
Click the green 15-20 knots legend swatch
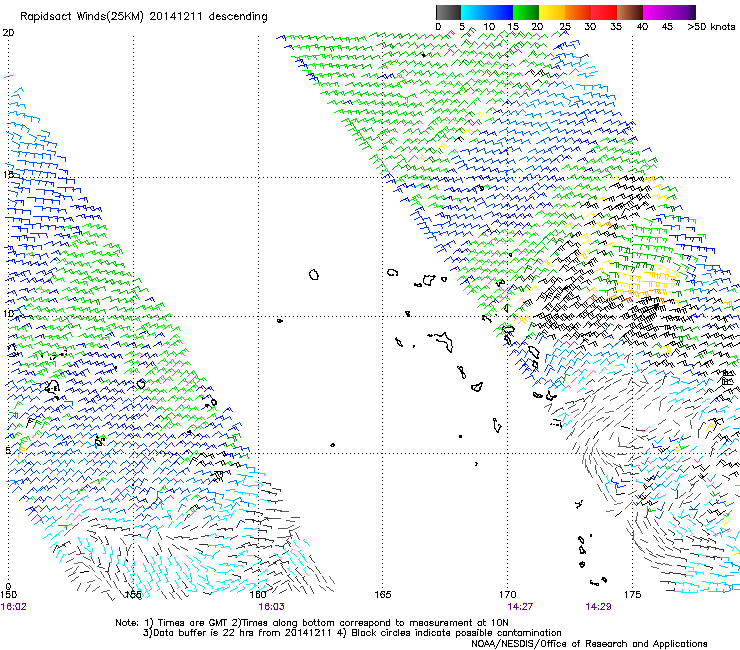(x=526, y=12)
